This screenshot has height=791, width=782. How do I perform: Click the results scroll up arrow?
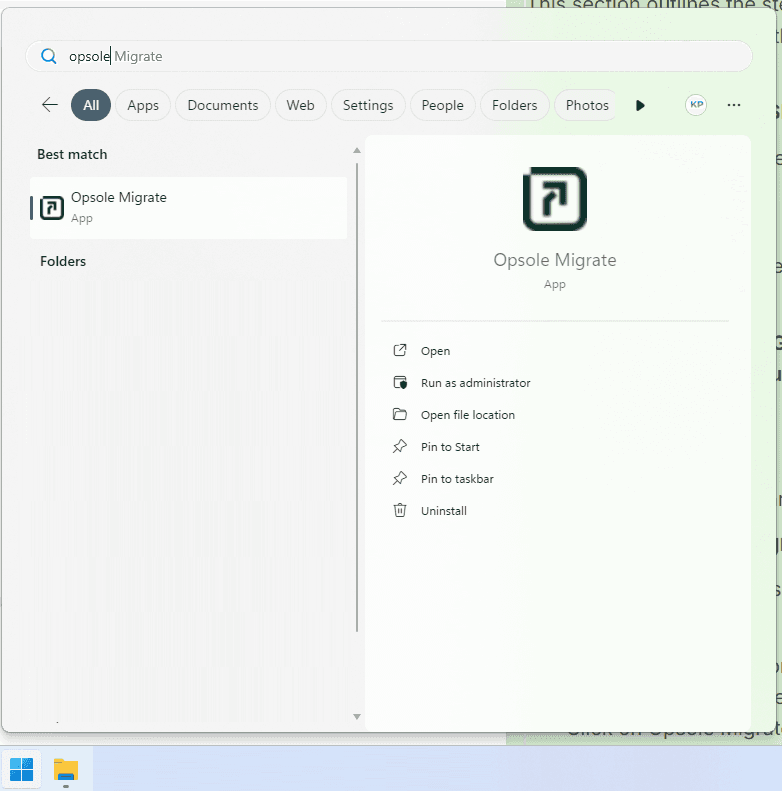(x=357, y=150)
